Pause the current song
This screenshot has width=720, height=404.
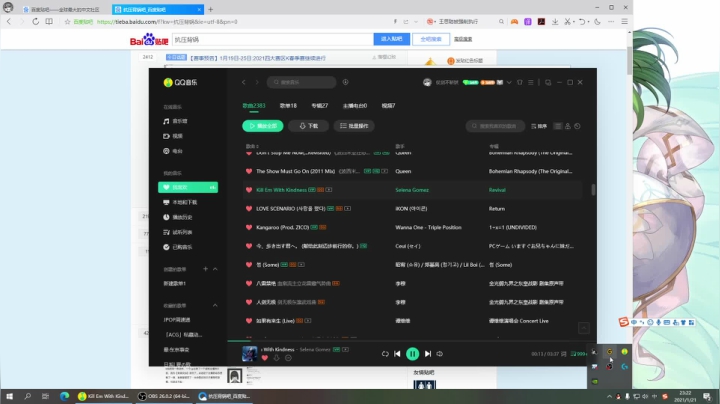click(x=412, y=354)
